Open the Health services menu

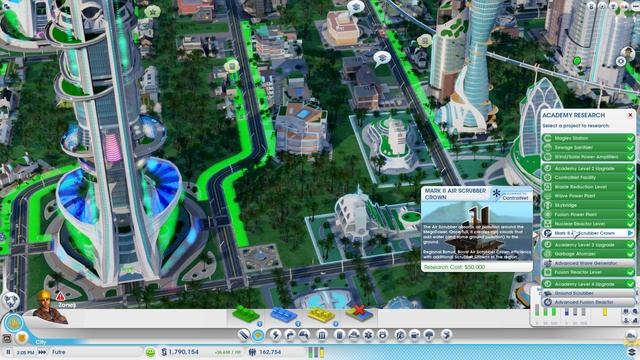click(368, 335)
